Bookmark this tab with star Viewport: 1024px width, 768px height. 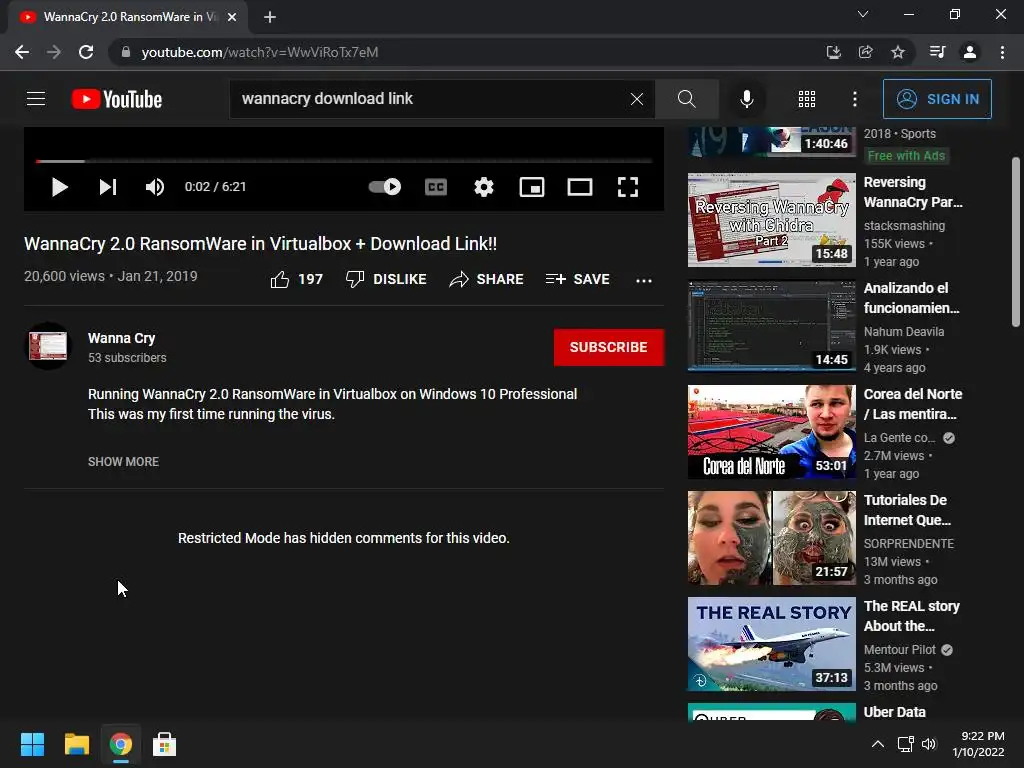click(898, 52)
